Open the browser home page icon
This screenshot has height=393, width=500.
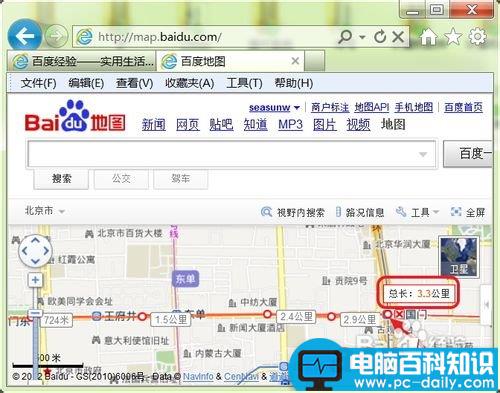point(428,36)
